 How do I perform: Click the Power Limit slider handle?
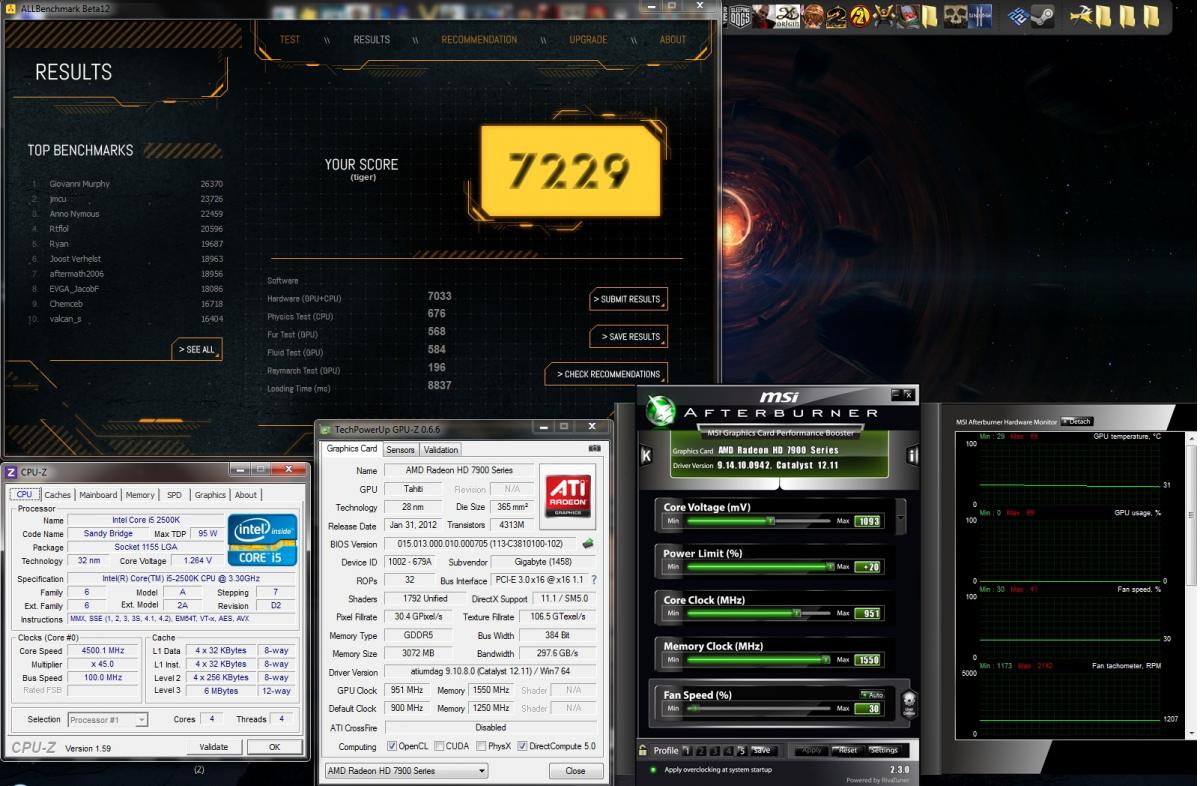click(830, 566)
